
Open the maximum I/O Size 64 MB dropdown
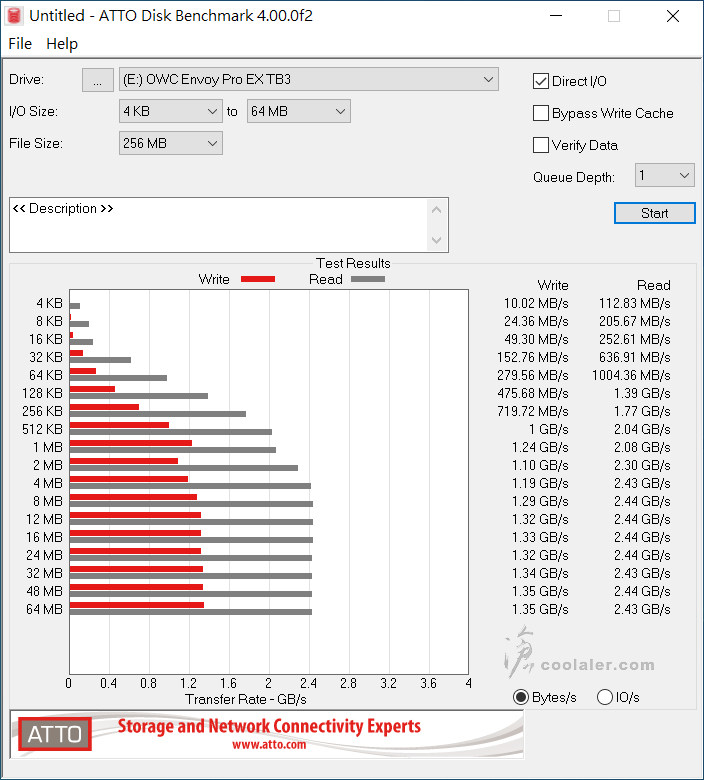click(x=299, y=111)
